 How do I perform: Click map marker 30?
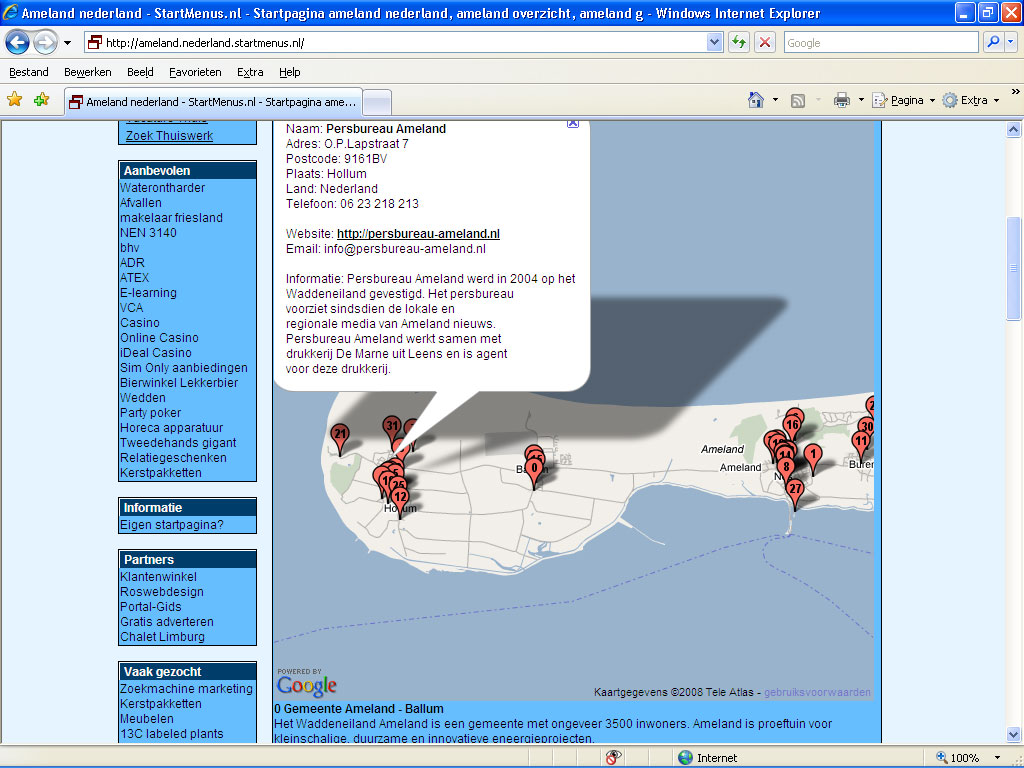point(866,428)
